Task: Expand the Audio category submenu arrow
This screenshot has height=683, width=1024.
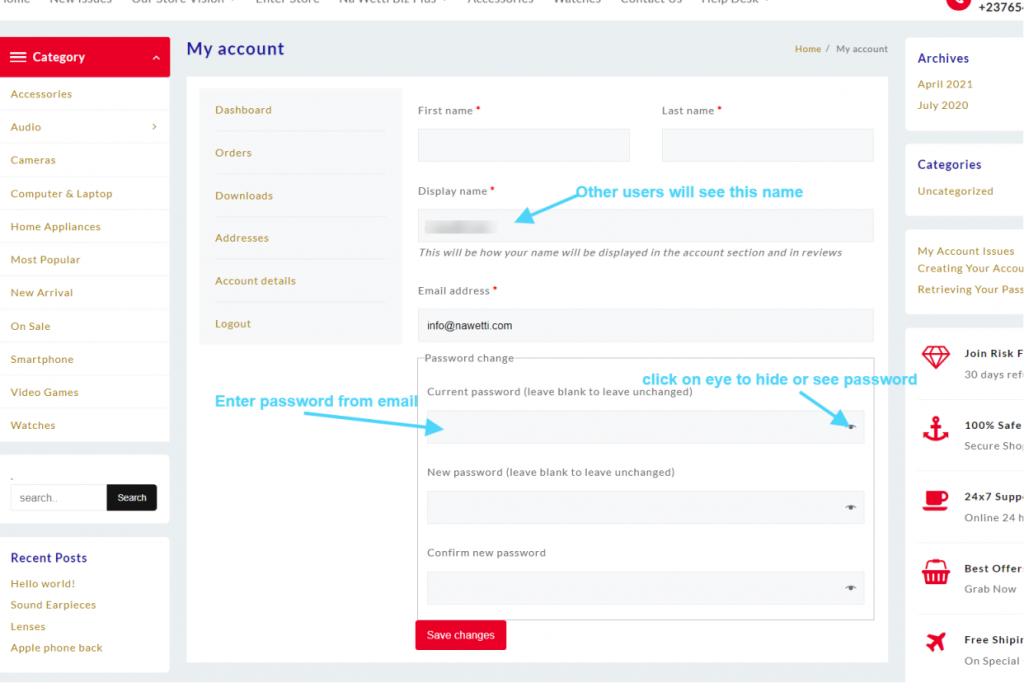Action: point(154,127)
